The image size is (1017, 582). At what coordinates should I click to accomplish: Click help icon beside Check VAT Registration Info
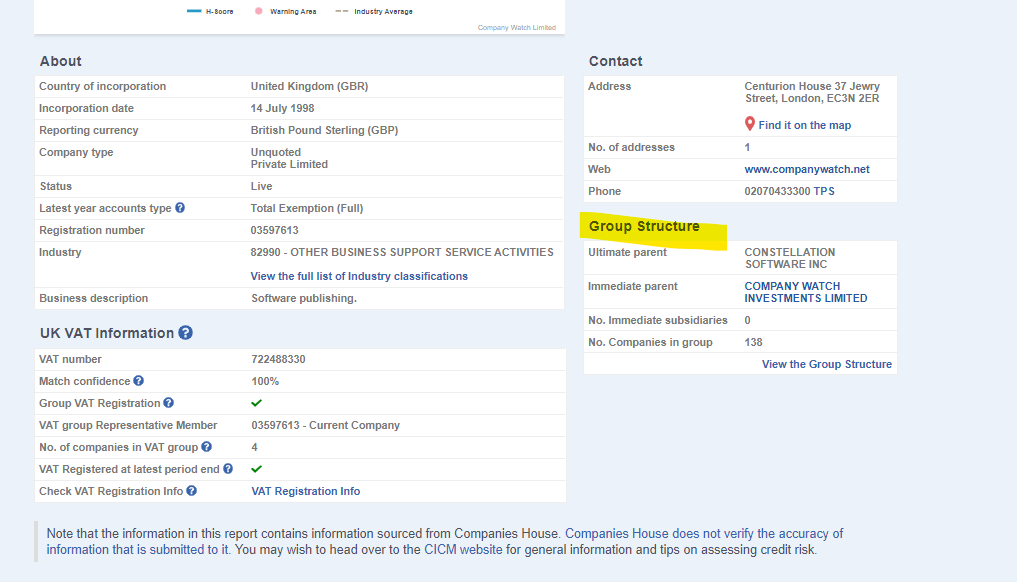click(x=191, y=491)
